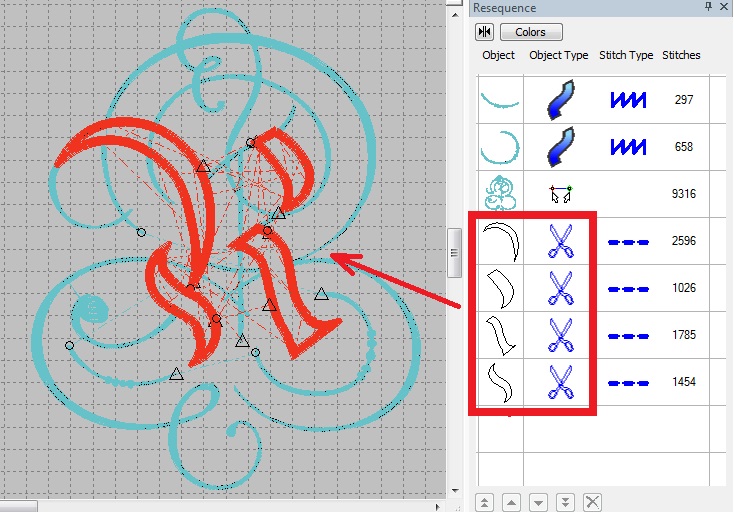
Task: Click the mirror/flip icon beside Colors
Action: 484,32
